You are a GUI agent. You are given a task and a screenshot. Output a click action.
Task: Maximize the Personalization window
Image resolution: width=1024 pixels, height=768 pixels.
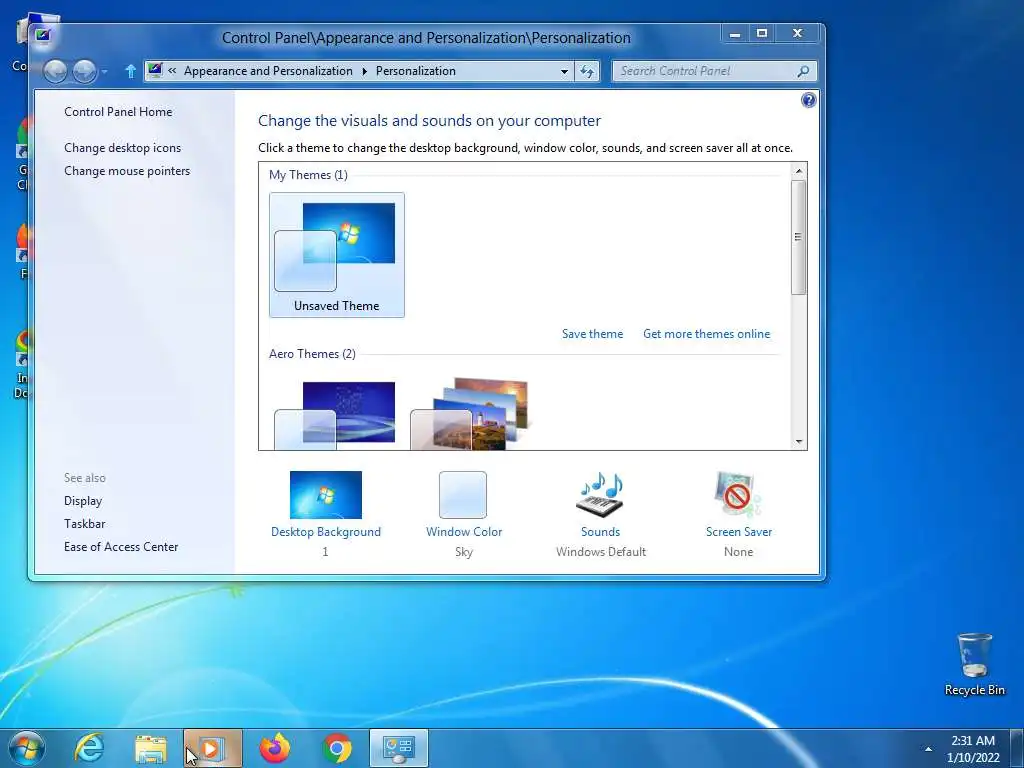(x=761, y=33)
